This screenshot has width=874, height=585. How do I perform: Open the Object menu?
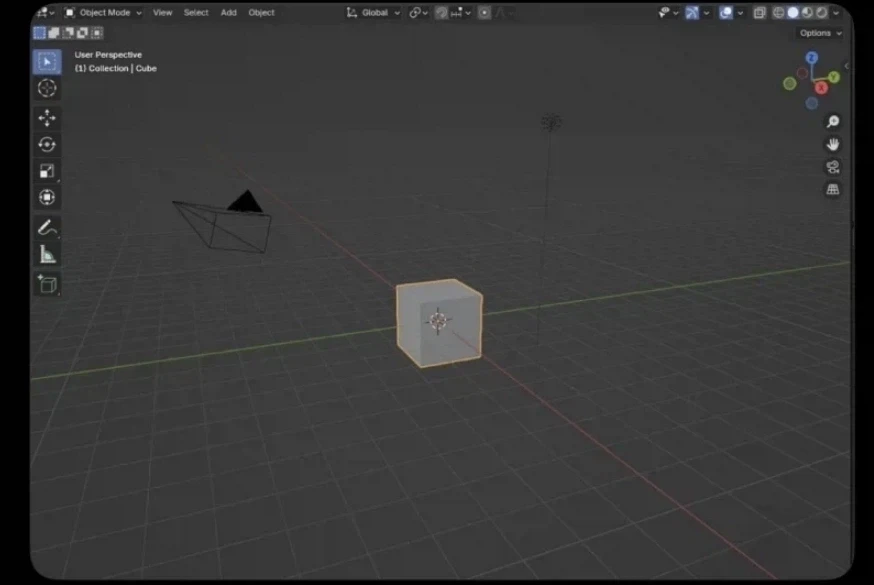point(261,12)
